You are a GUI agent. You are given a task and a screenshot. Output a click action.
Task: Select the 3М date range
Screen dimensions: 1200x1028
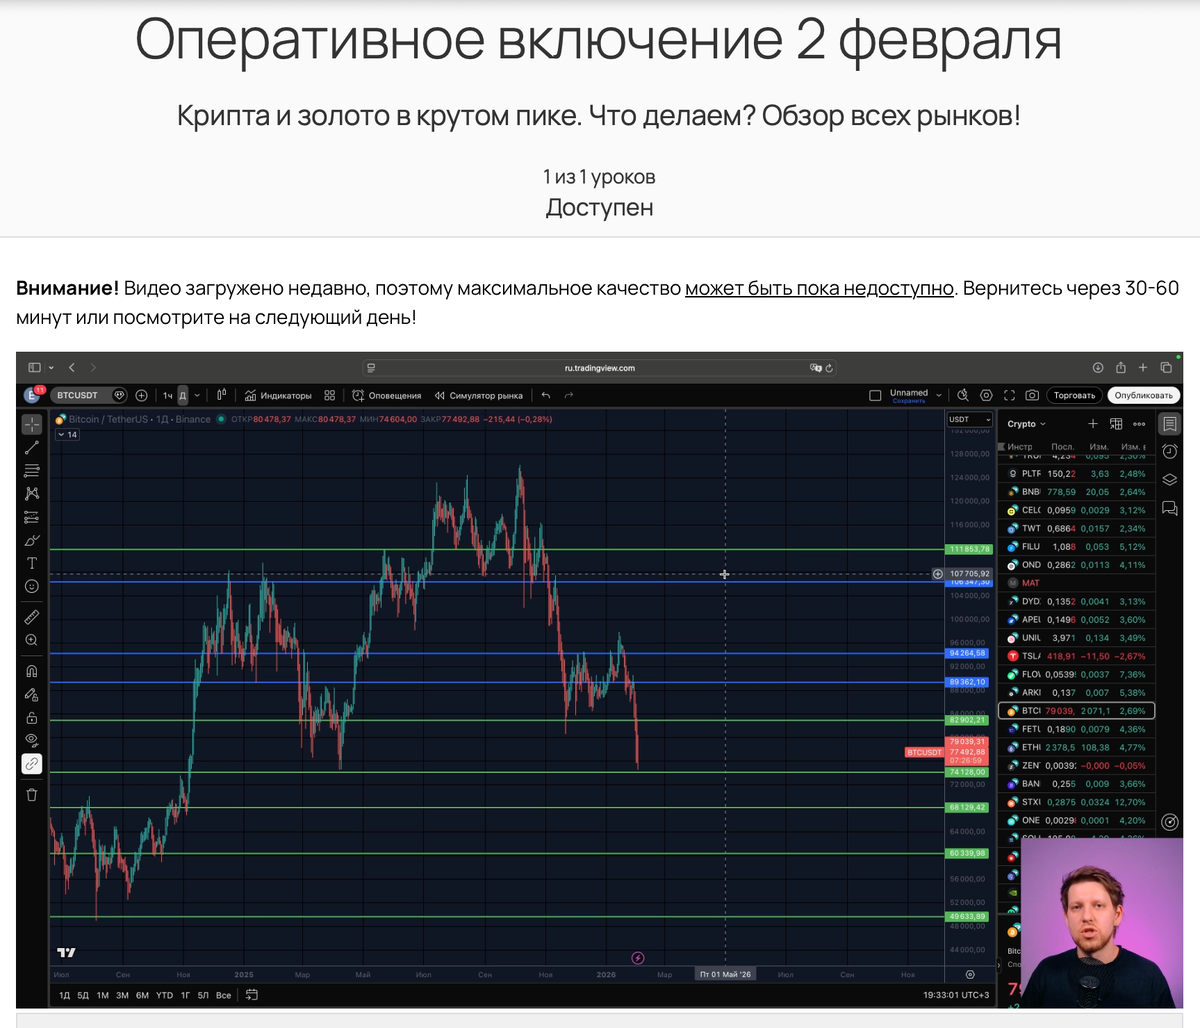pyautogui.click(x=122, y=995)
